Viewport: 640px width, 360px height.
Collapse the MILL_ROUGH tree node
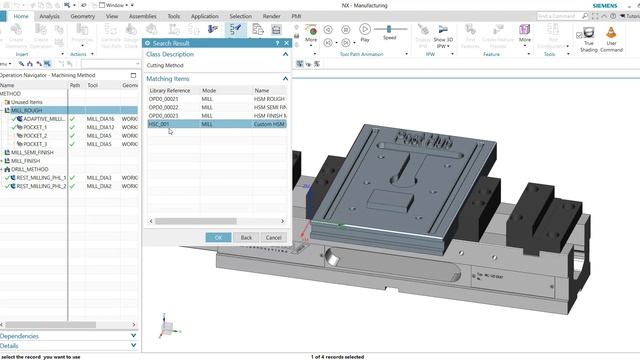tap(2, 111)
